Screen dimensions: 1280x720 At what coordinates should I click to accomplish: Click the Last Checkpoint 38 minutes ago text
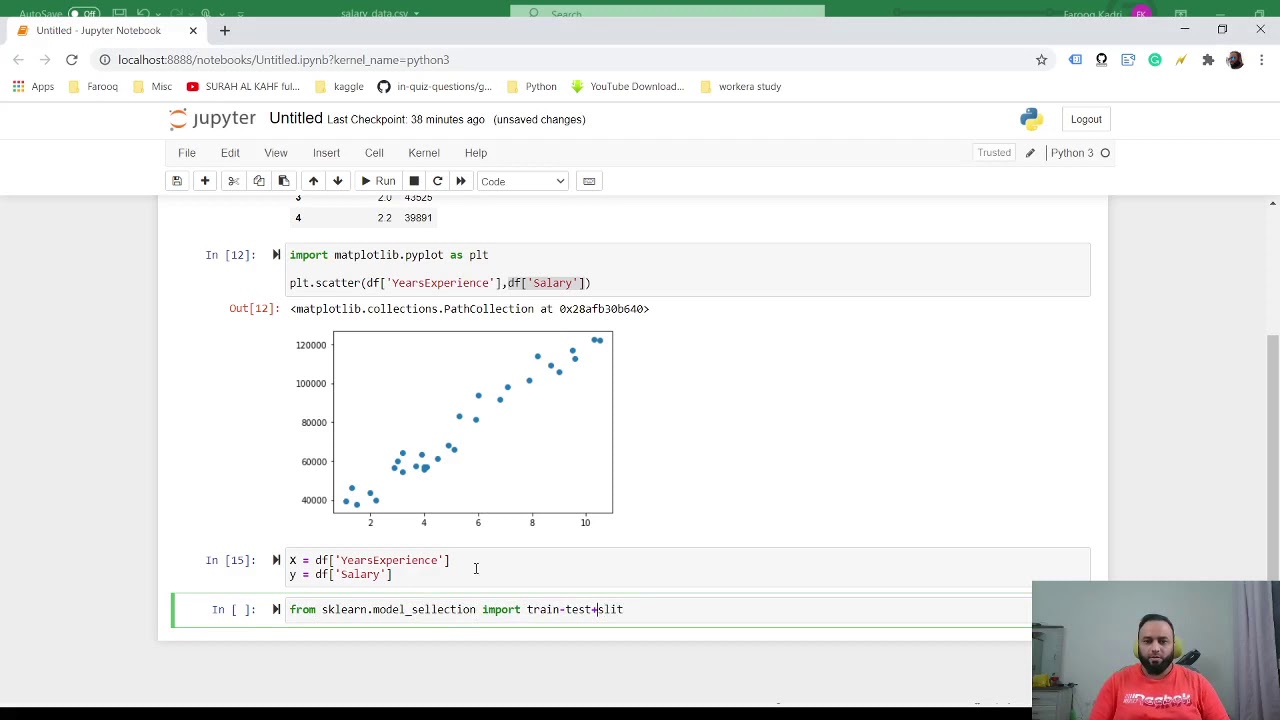tap(406, 119)
